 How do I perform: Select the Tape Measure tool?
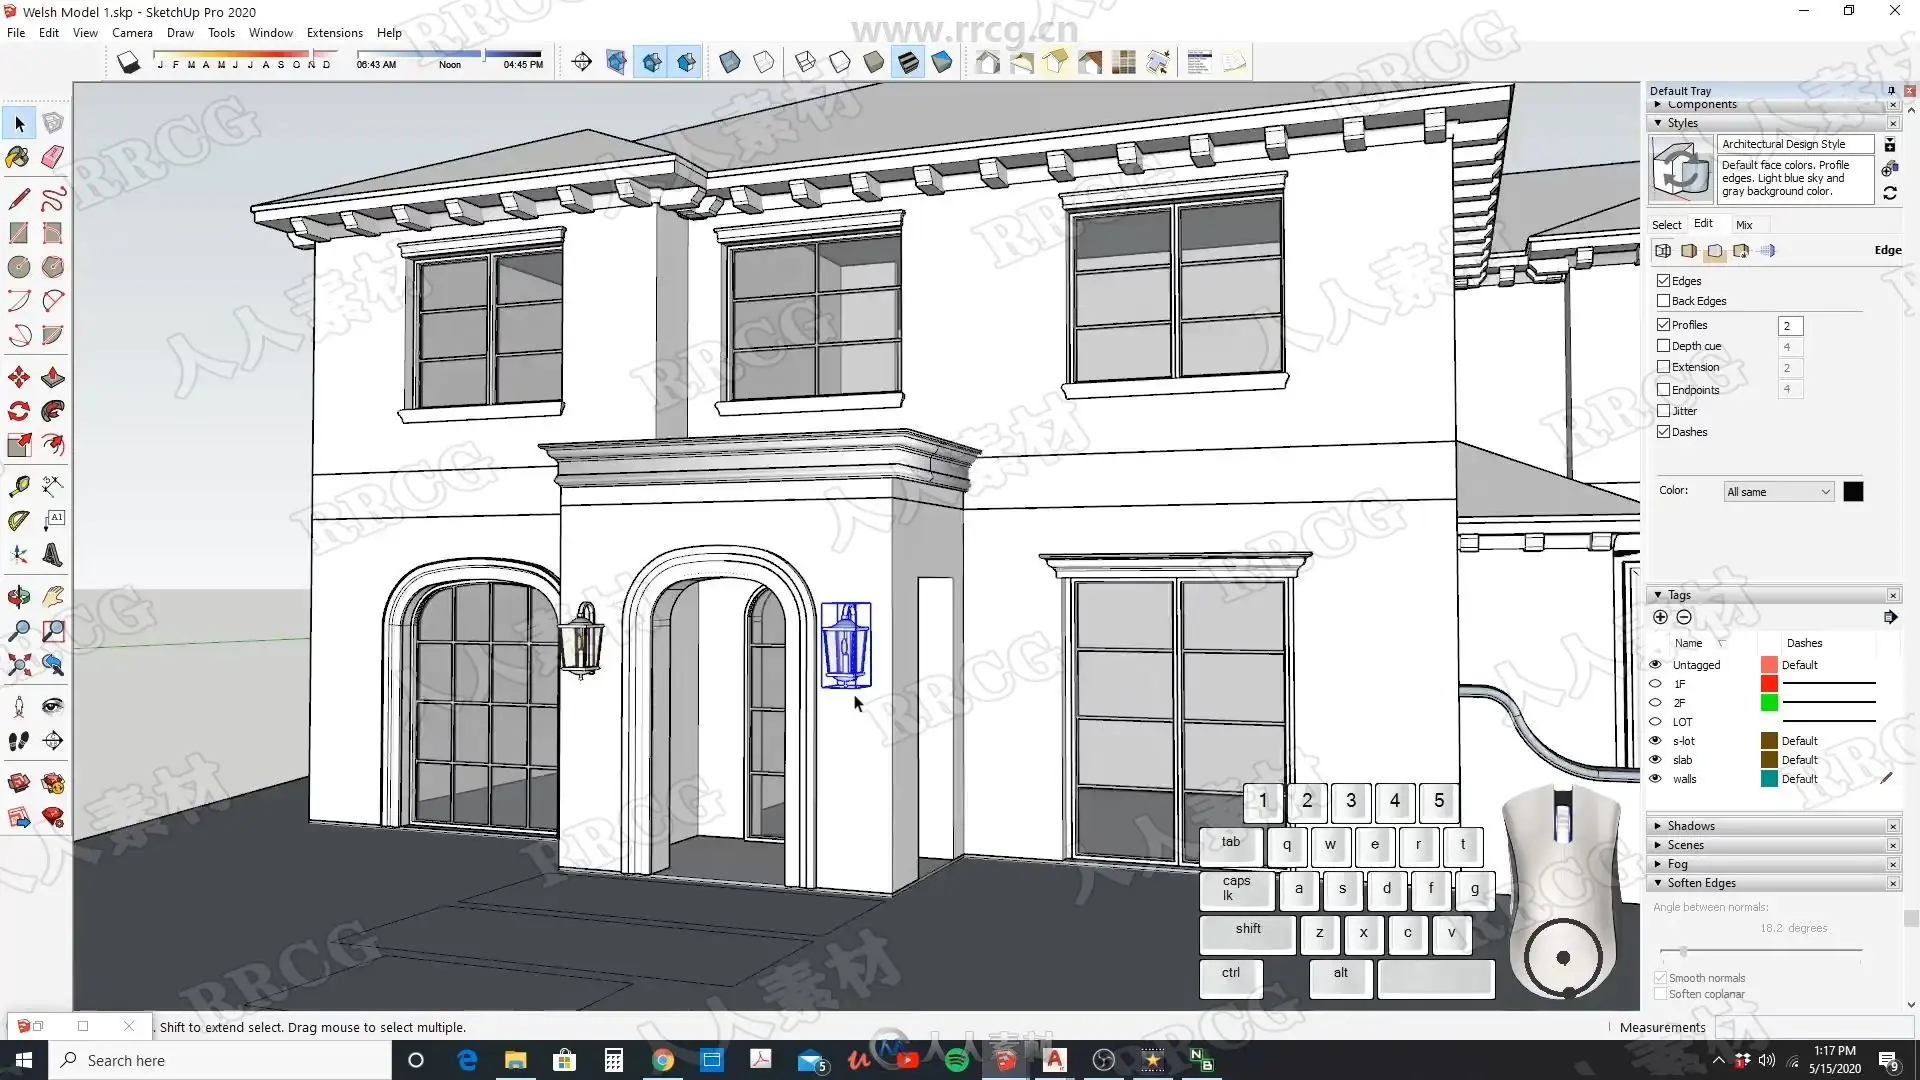coord(18,486)
